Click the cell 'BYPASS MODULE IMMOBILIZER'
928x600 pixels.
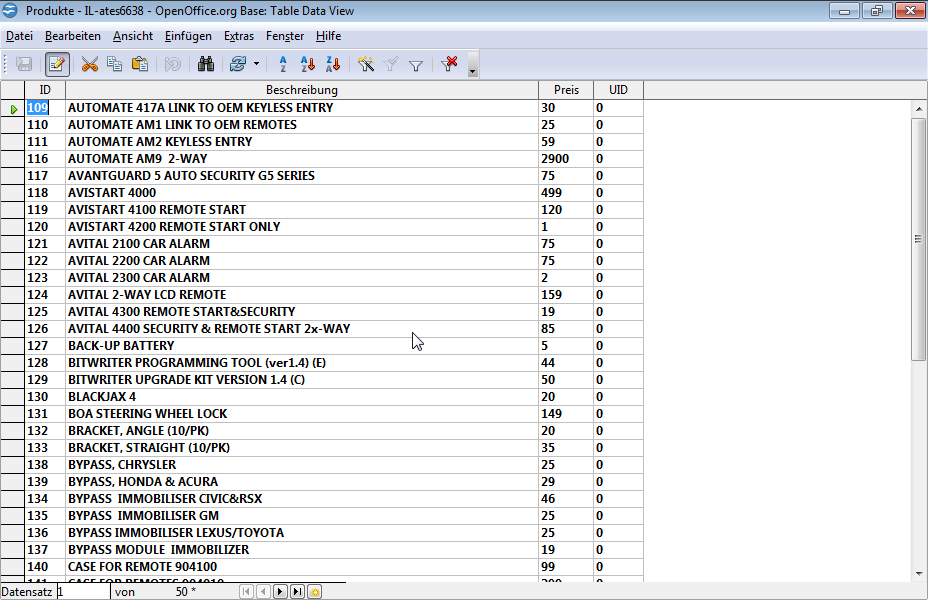point(302,550)
